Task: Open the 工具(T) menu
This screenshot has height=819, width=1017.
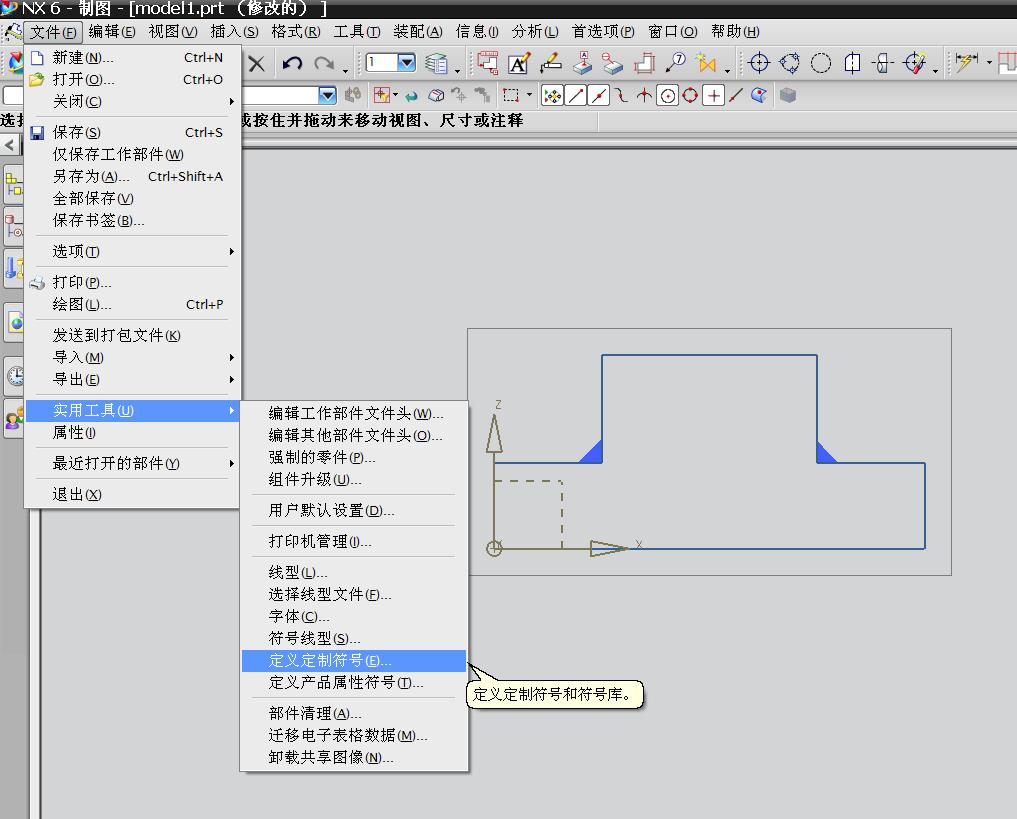Action: point(357,32)
